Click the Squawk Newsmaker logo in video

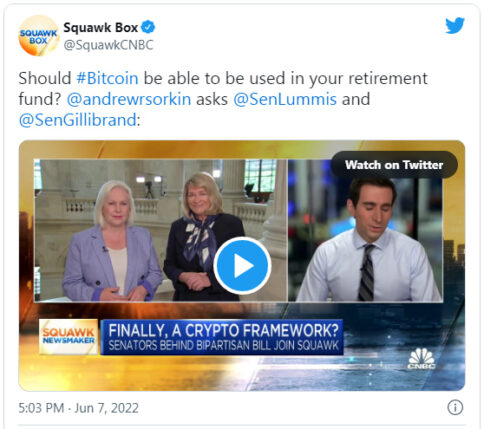point(68,336)
